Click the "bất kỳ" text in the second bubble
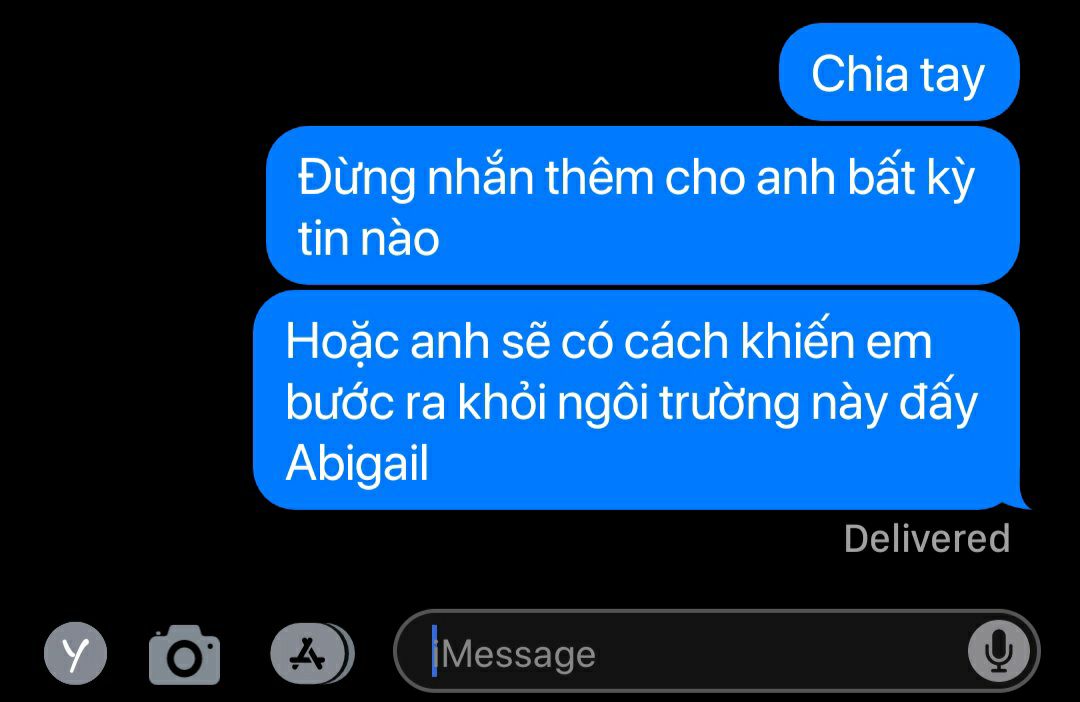Screen dimensions: 1080x702 [911, 178]
